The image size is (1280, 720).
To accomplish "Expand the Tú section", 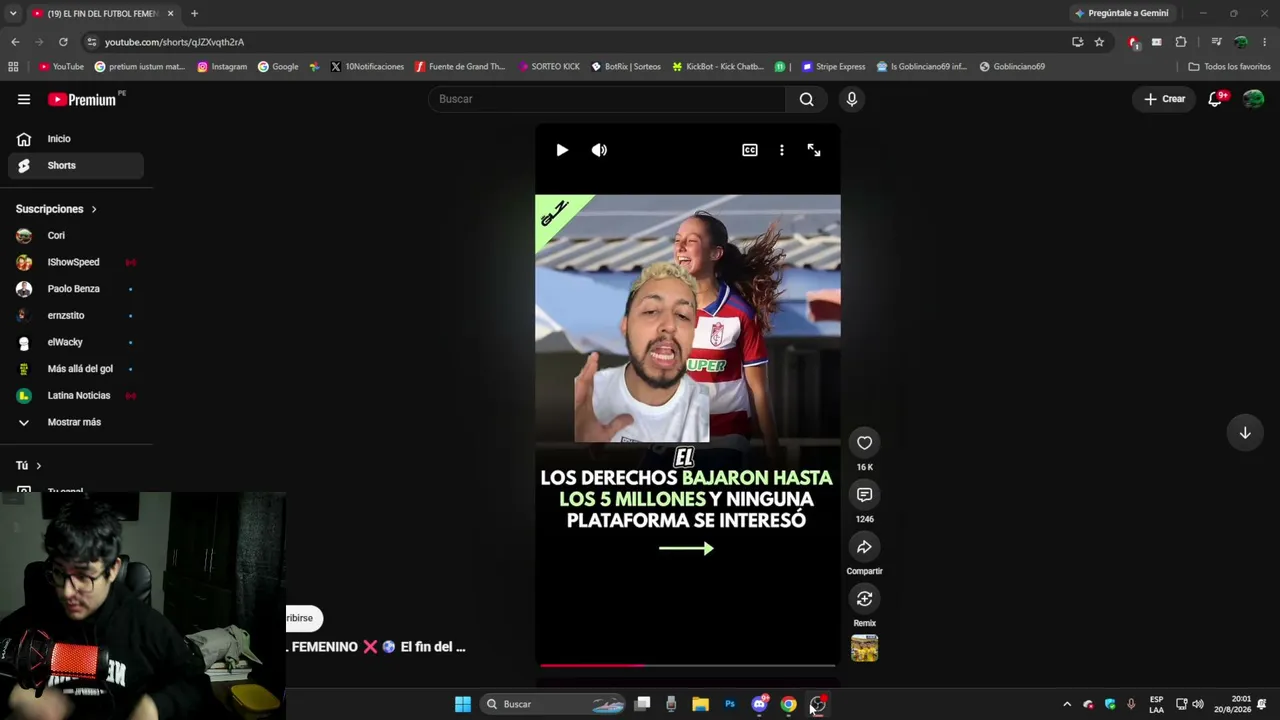I will tap(28, 466).
